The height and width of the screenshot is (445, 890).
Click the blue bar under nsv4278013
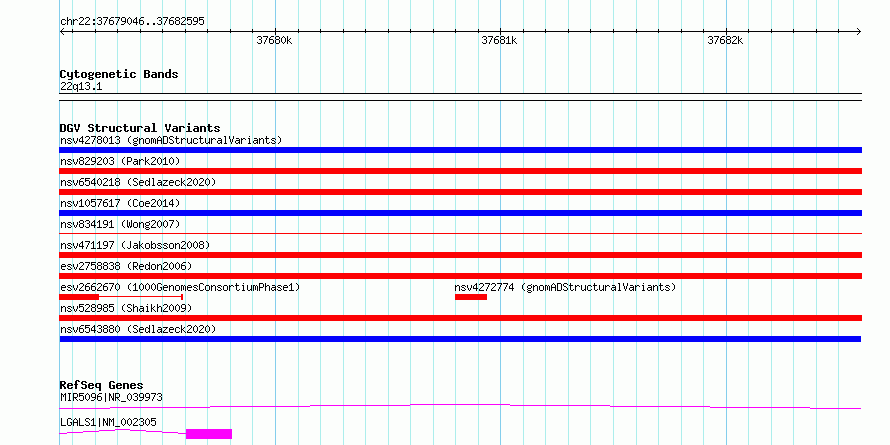click(460, 150)
